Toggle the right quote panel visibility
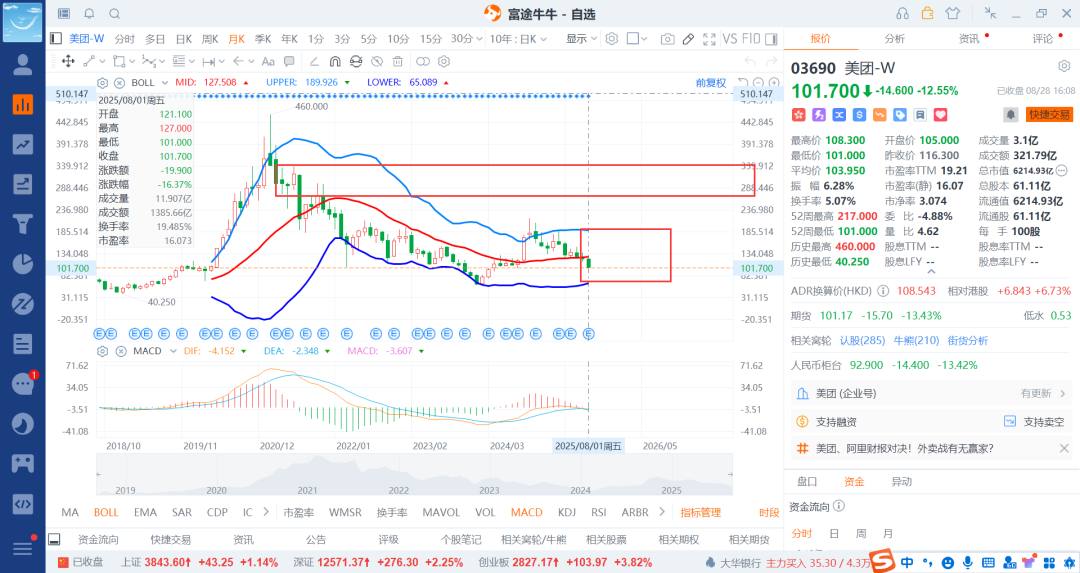The height and width of the screenshot is (573, 1080). click(771, 39)
